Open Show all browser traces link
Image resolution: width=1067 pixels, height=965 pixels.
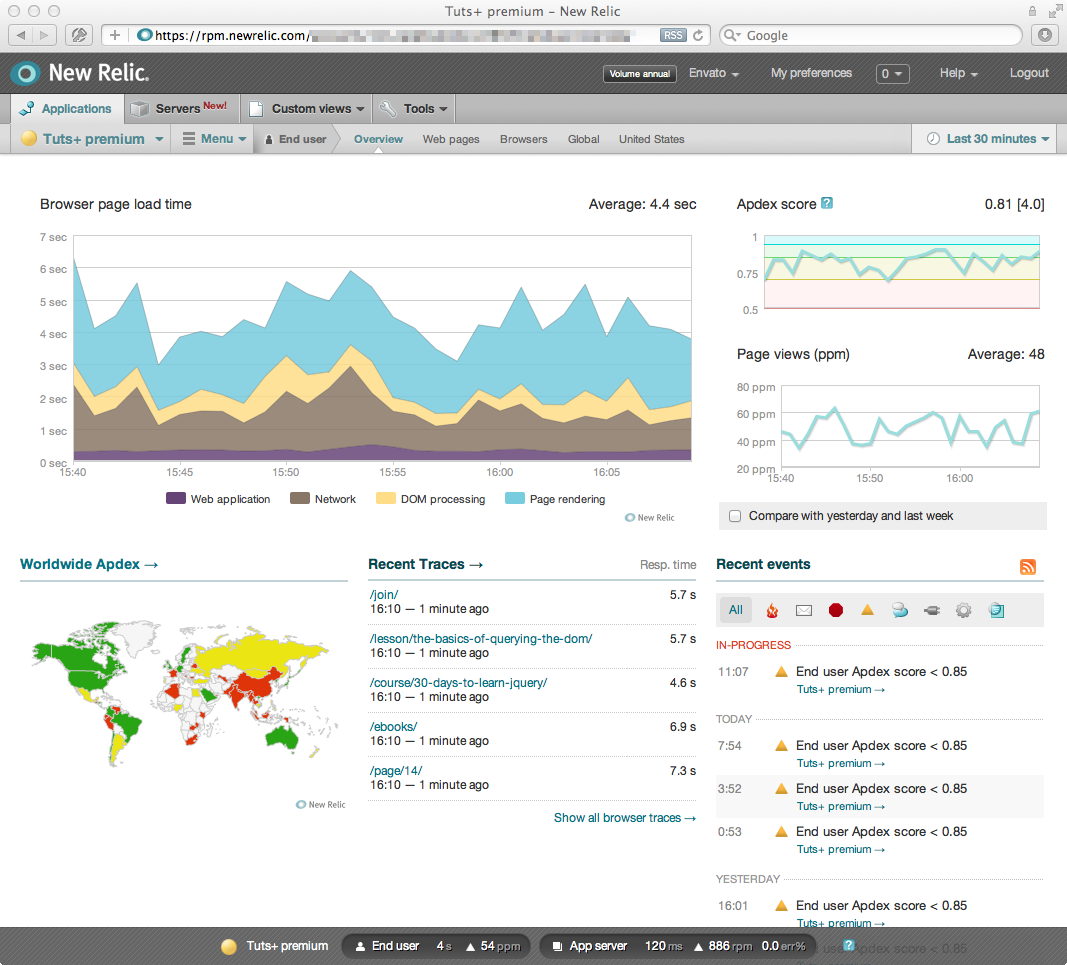click(624, 818)
